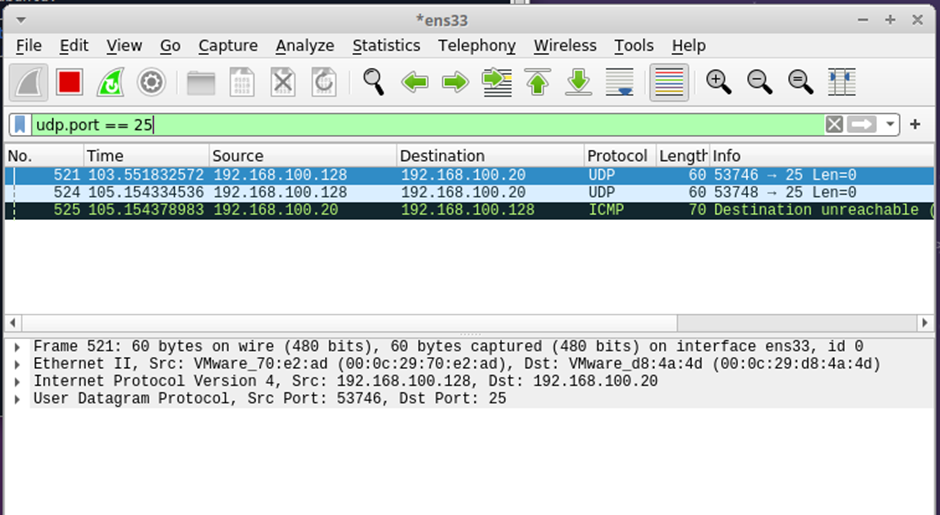Click the scroll right arrow of packet list
This screenshot has width=940, height=515.
[x=925, y=323]
